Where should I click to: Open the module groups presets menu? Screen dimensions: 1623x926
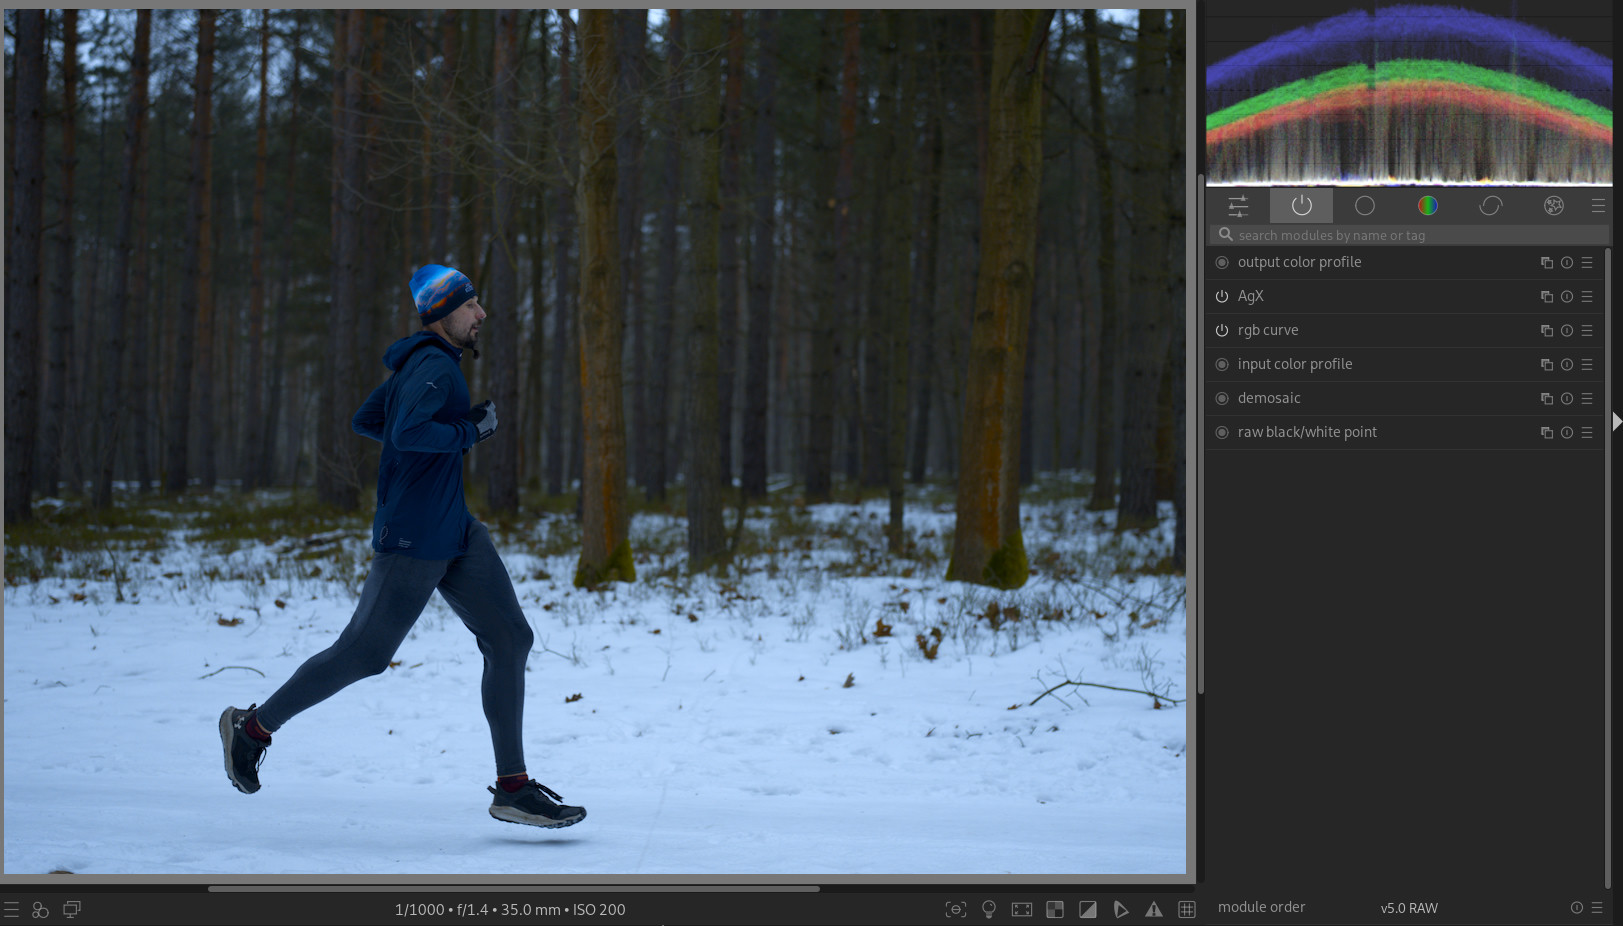[x=1598, y=206]
